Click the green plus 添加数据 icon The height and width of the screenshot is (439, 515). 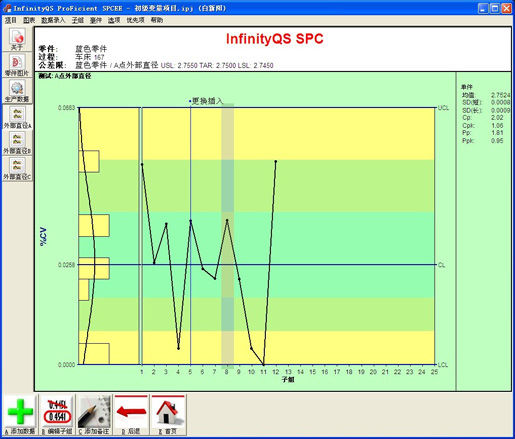point(20,415)
